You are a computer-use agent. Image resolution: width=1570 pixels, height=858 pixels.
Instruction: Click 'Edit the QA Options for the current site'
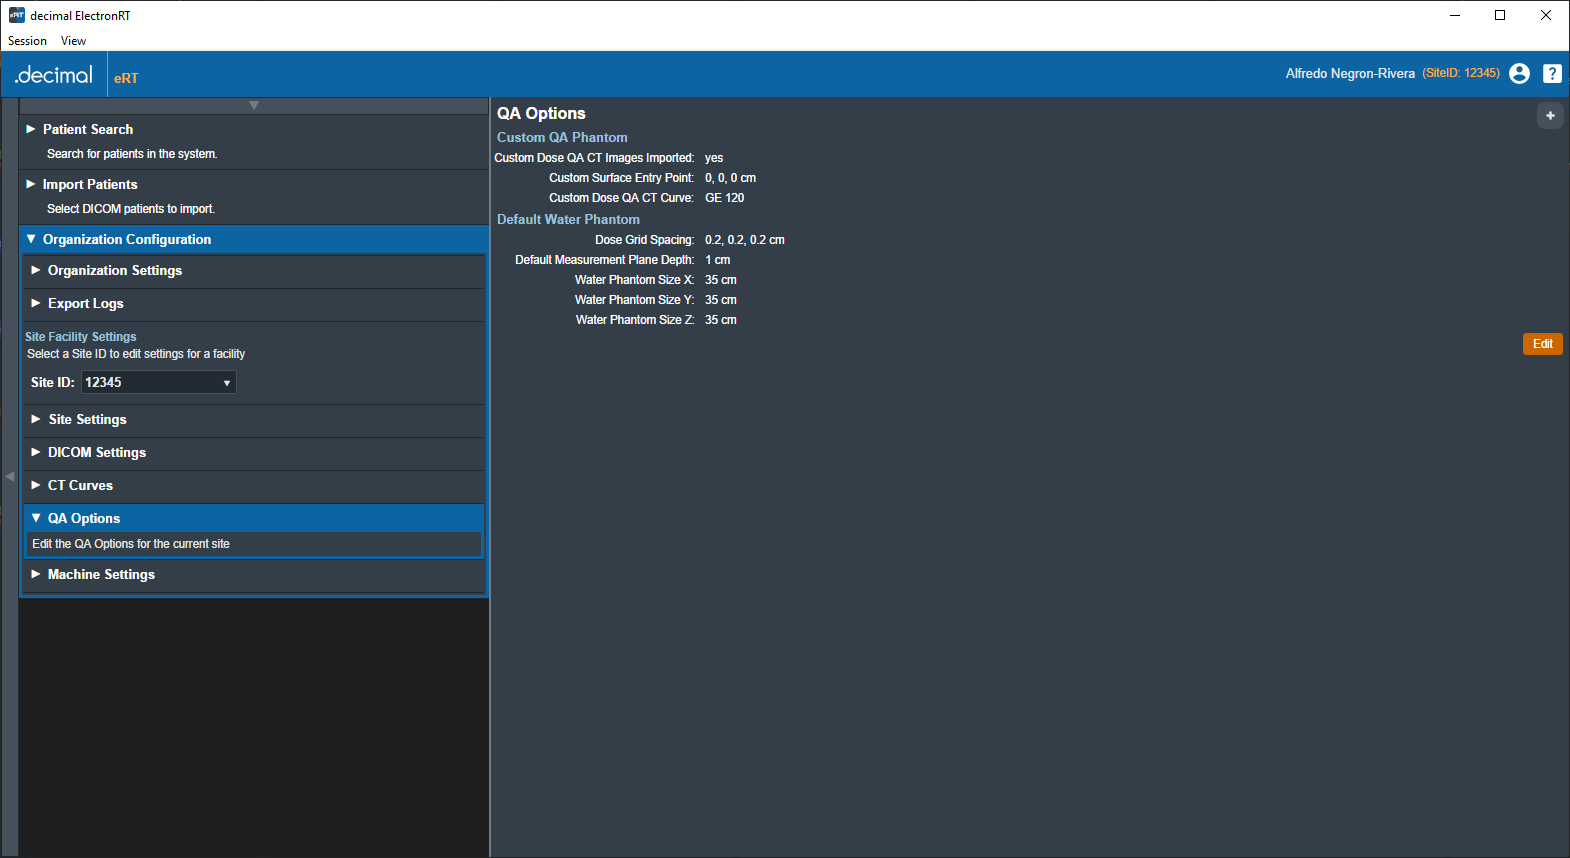131,544
